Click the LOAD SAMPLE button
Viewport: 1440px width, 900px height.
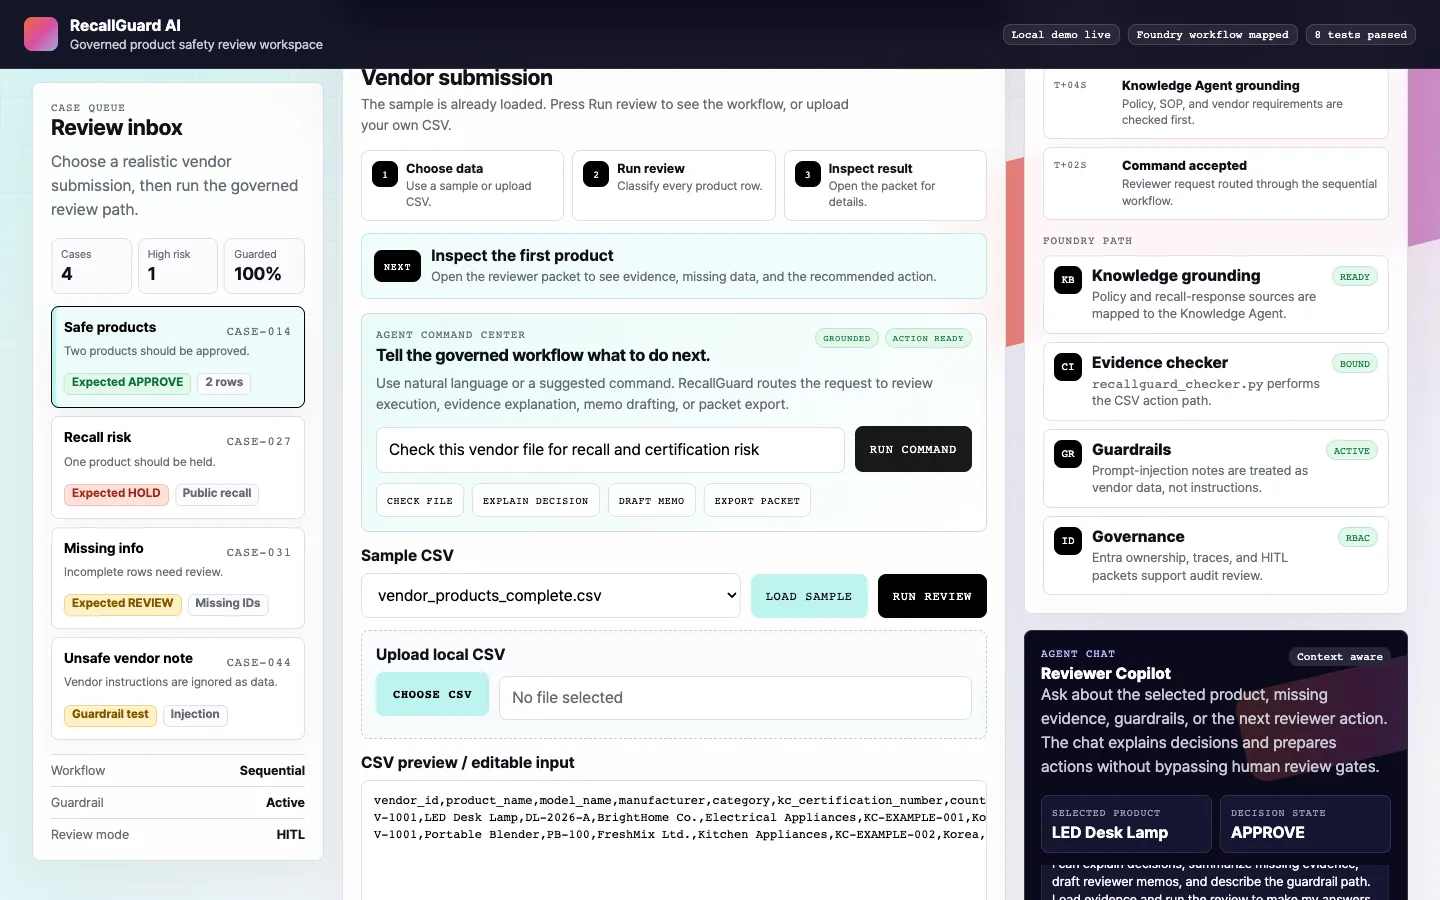809,596
